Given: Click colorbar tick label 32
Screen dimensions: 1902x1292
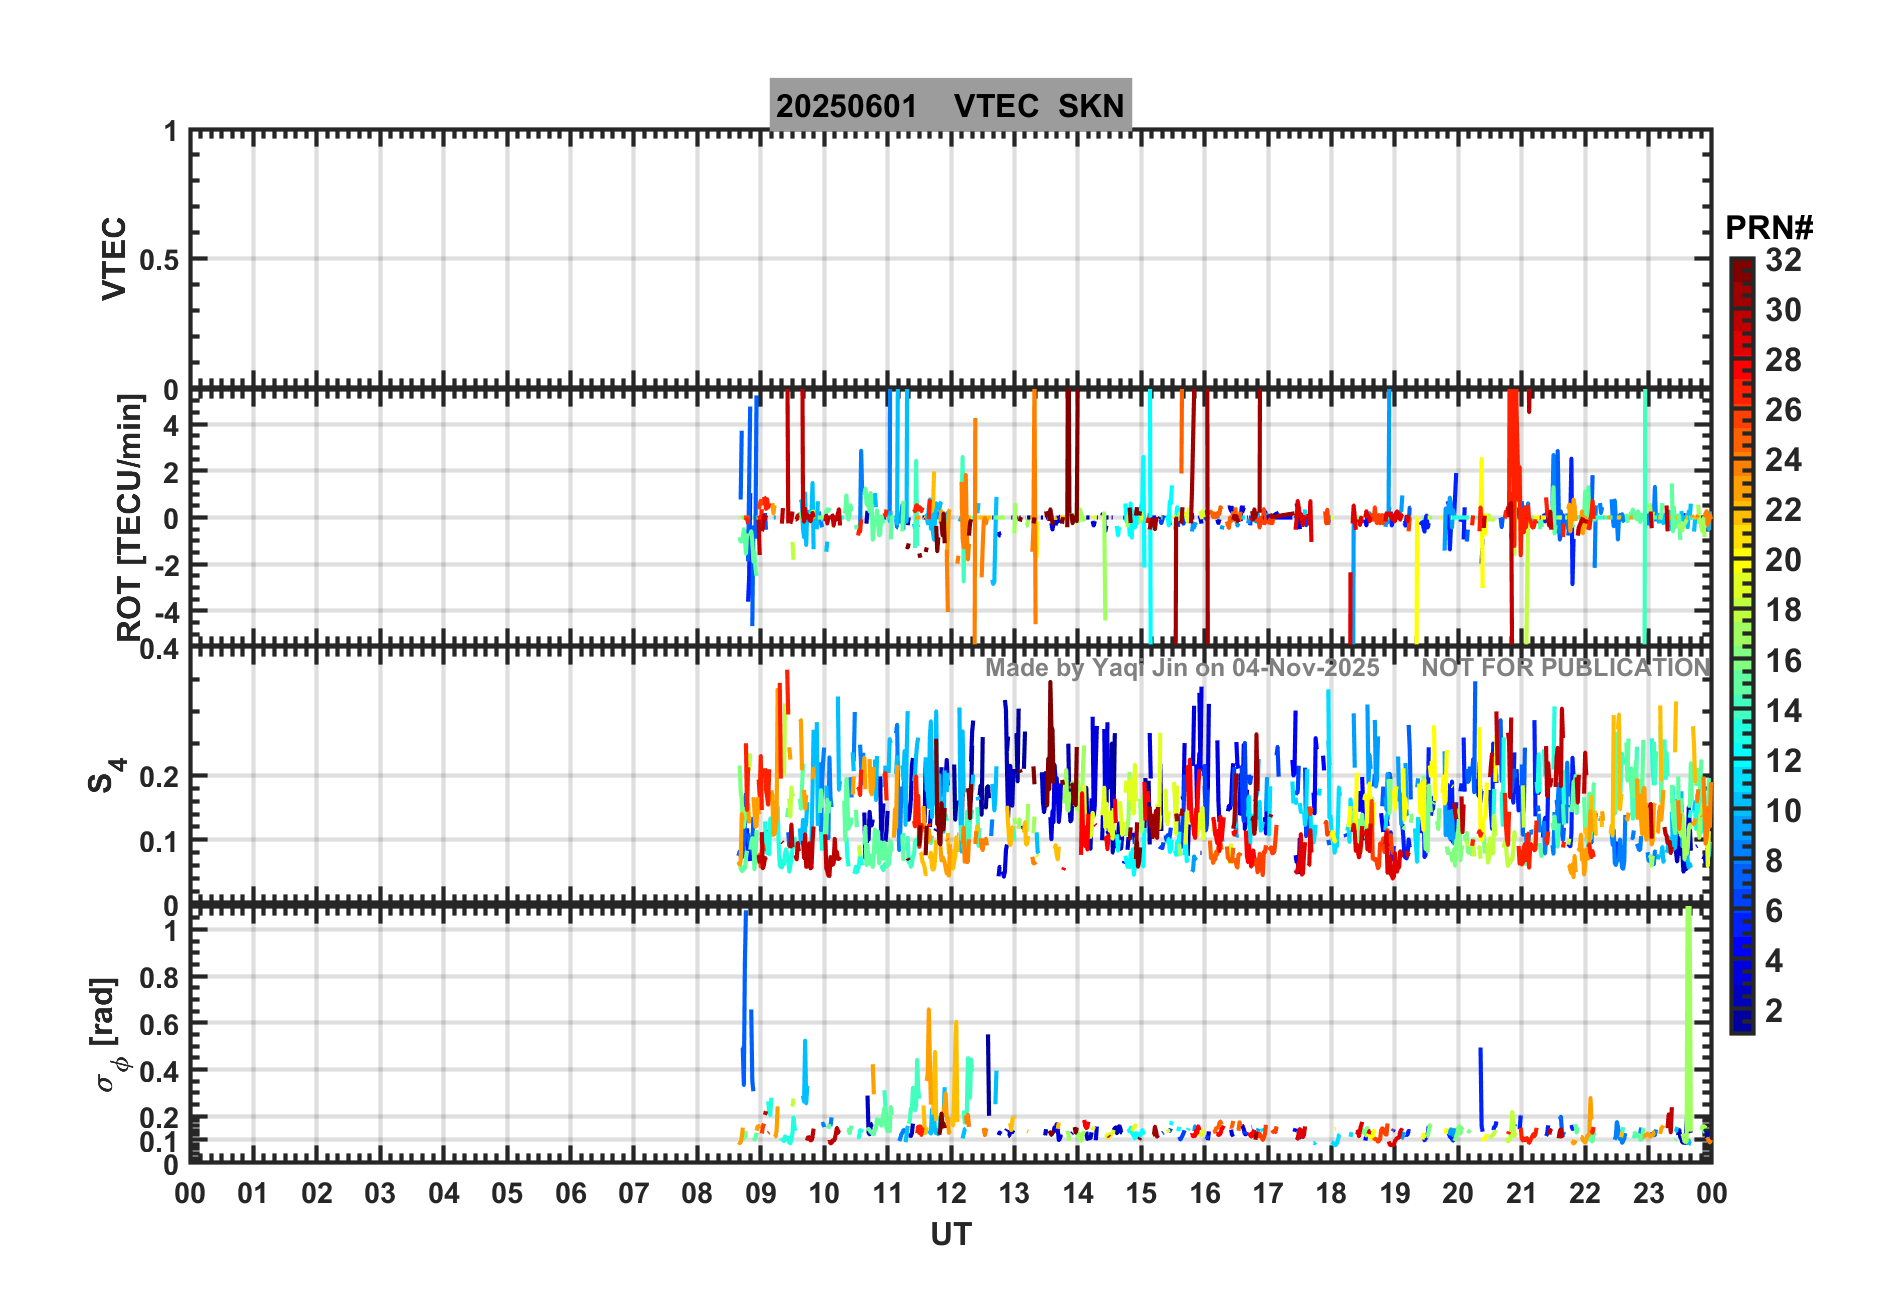Looking at the screenshot, I should point(1783,260).
